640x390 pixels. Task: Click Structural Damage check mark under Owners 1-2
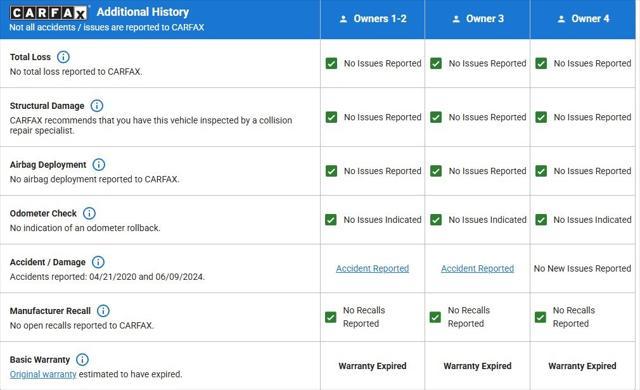coord(331,117)
